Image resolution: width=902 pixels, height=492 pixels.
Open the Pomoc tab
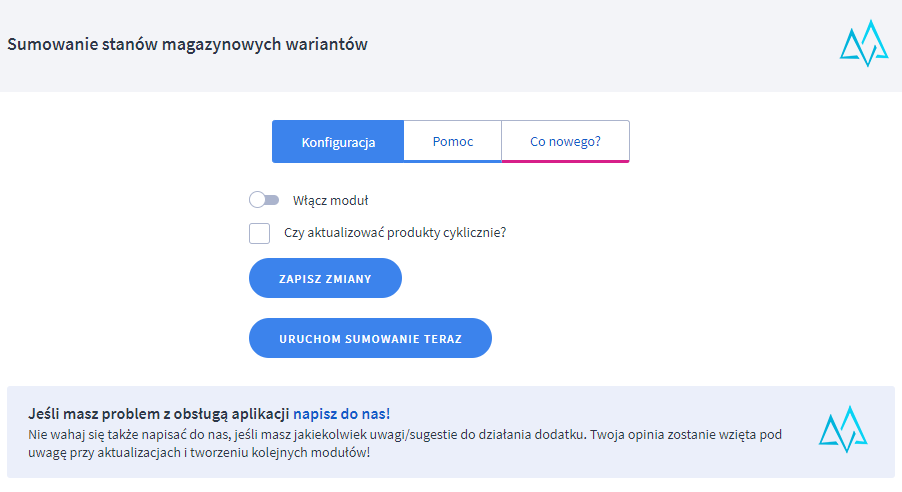point(453,141)
